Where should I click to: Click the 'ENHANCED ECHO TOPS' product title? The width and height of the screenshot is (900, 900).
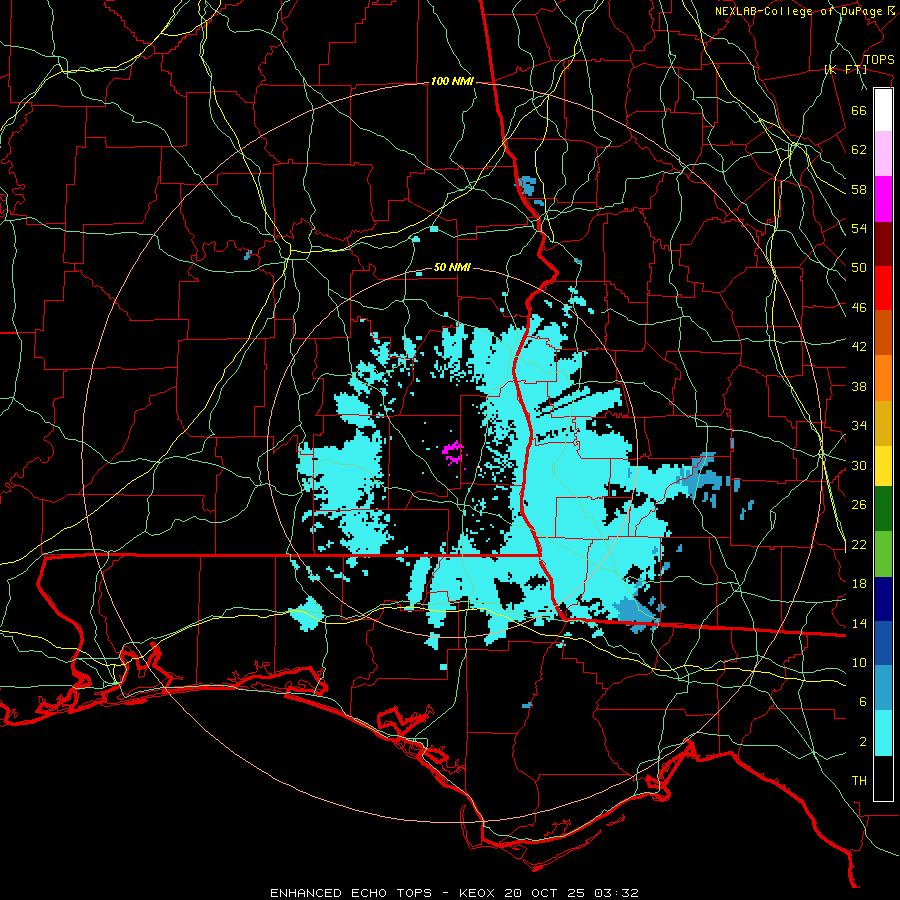point(351,893)
